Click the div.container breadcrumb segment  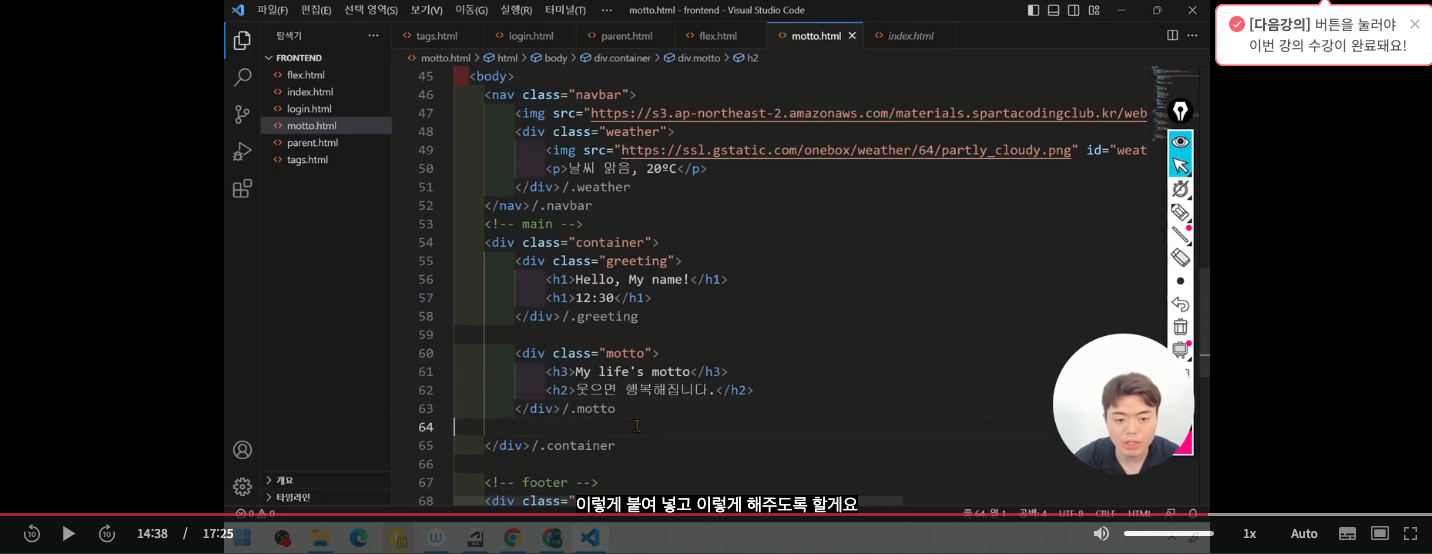[x=614, y=58]
